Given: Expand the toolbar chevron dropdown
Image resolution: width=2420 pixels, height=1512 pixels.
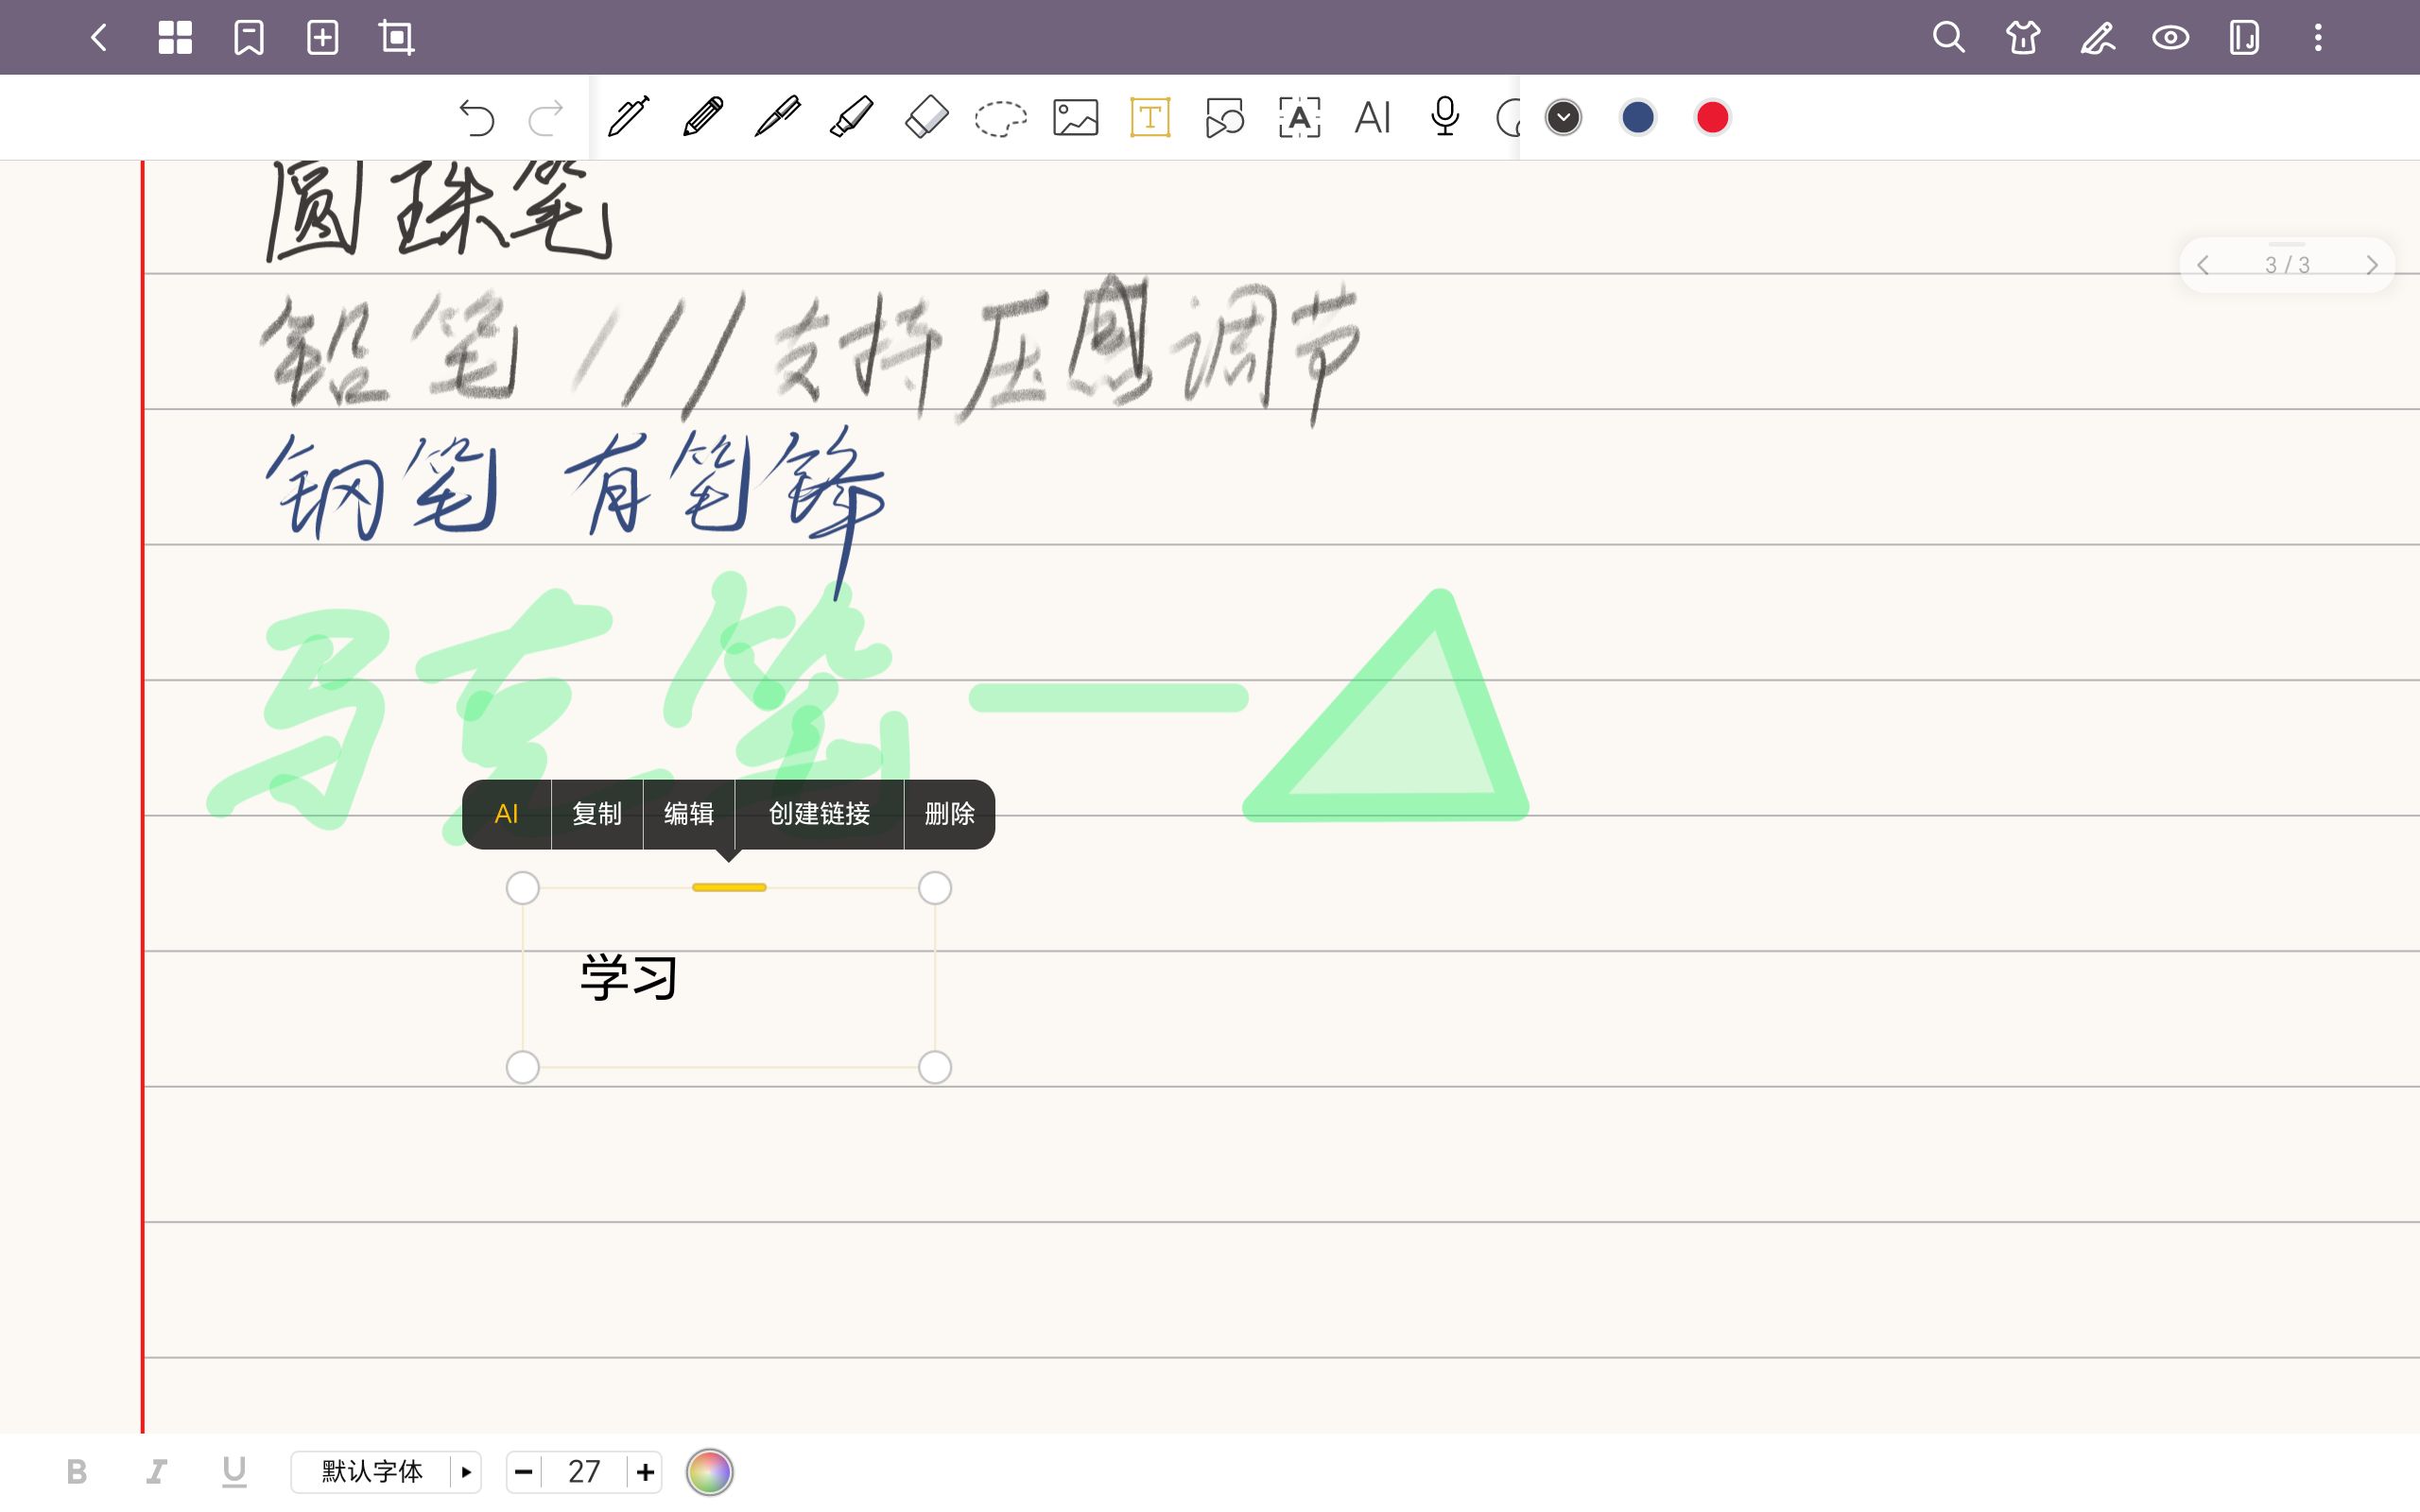Looking at the screenshot, I should [x=1563, y=117].
